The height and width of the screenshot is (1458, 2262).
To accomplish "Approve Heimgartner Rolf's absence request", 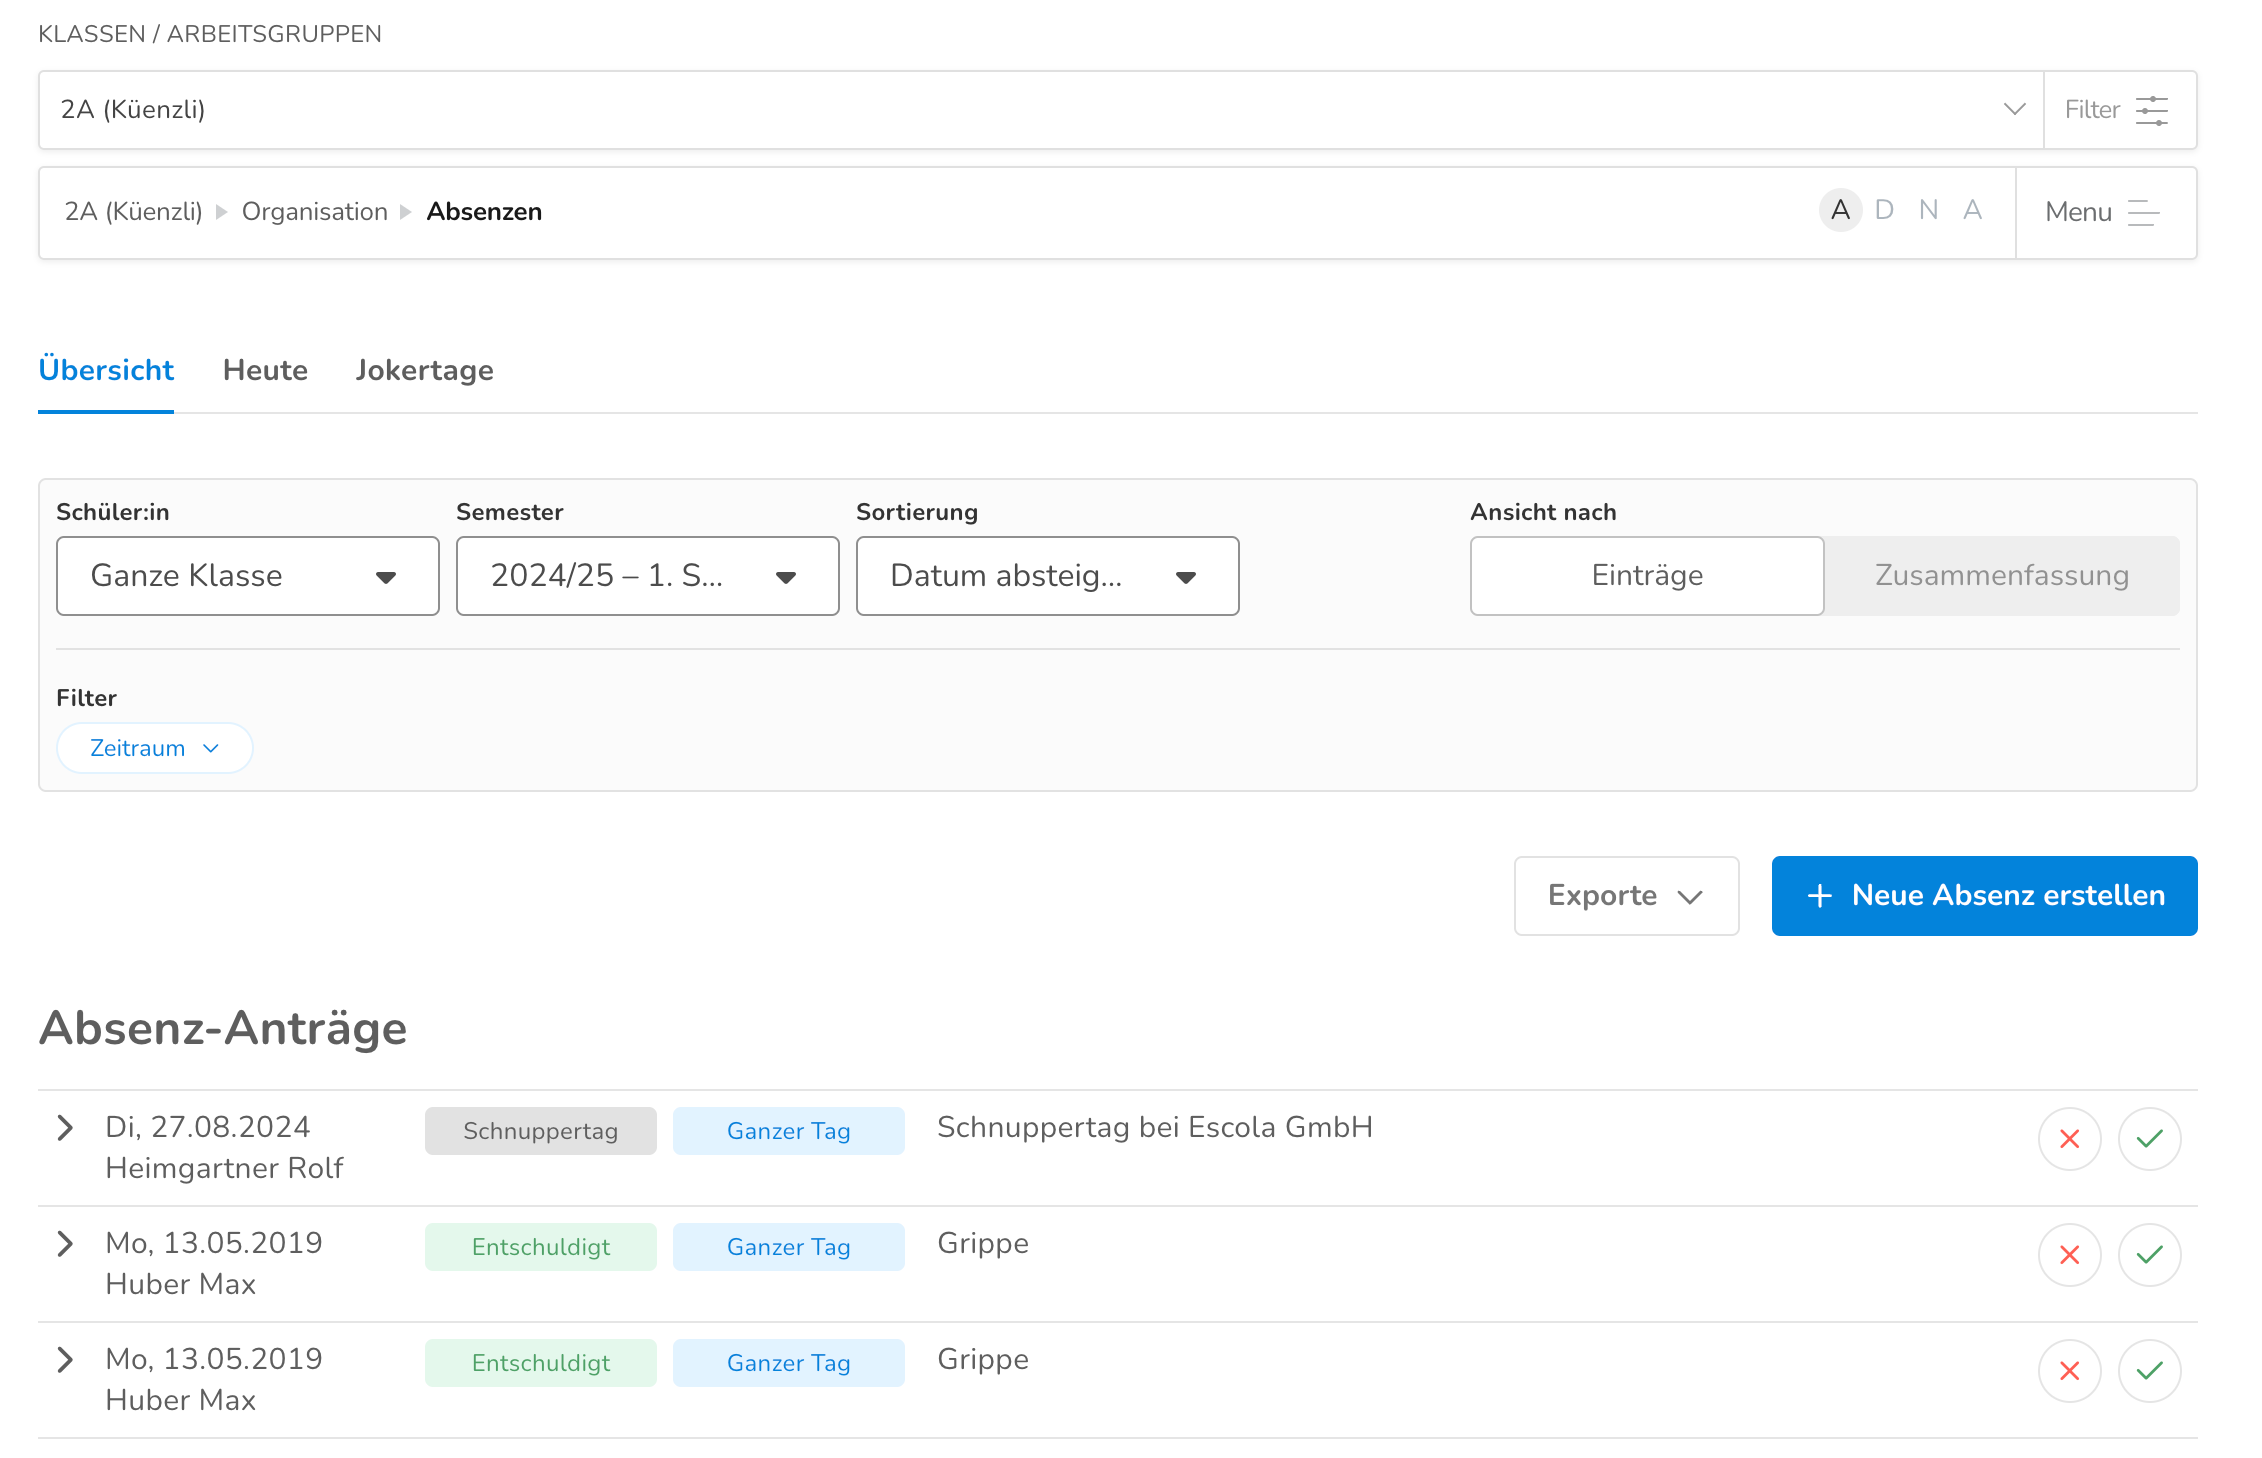I will click(x=2149, y=1138).
